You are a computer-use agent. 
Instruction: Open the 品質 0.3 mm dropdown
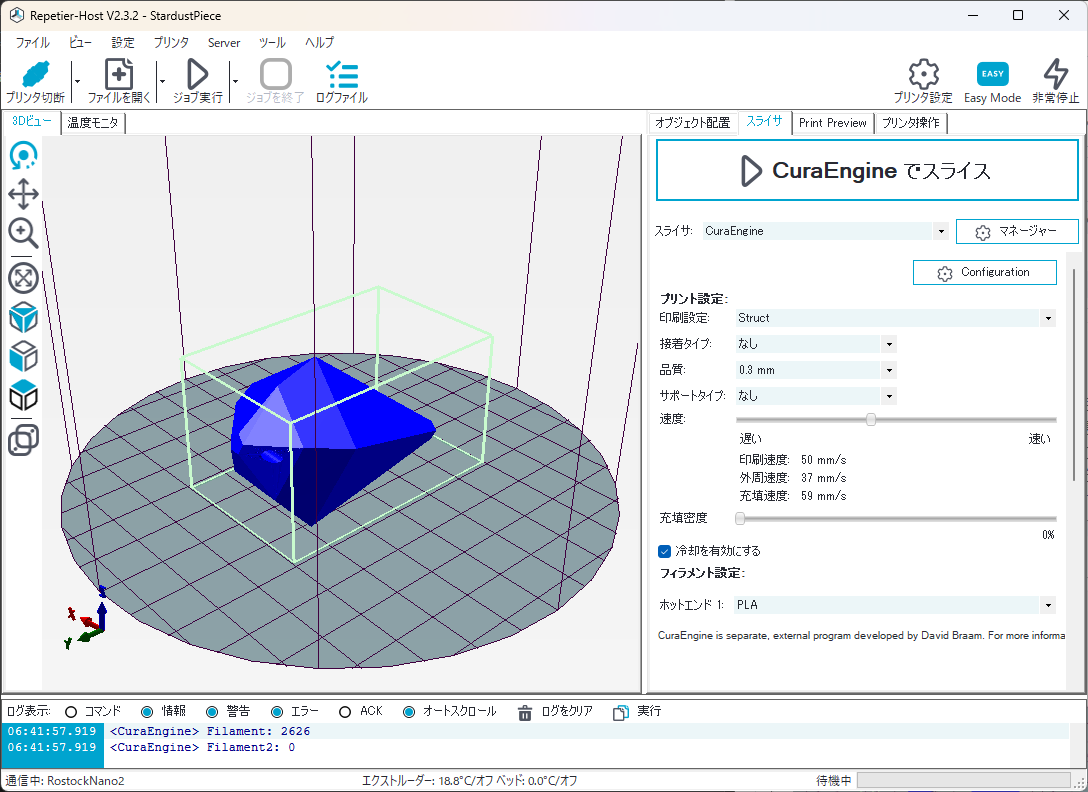pyautogui.click(x=889, y=370)
